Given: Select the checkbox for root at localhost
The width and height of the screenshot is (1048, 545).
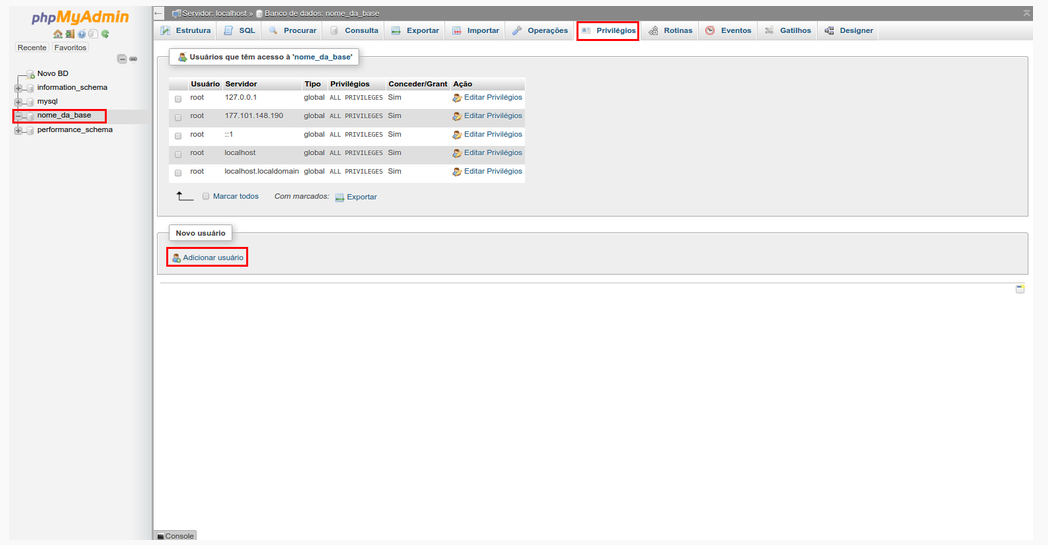Looking at the screenshot, I should 178,154.
